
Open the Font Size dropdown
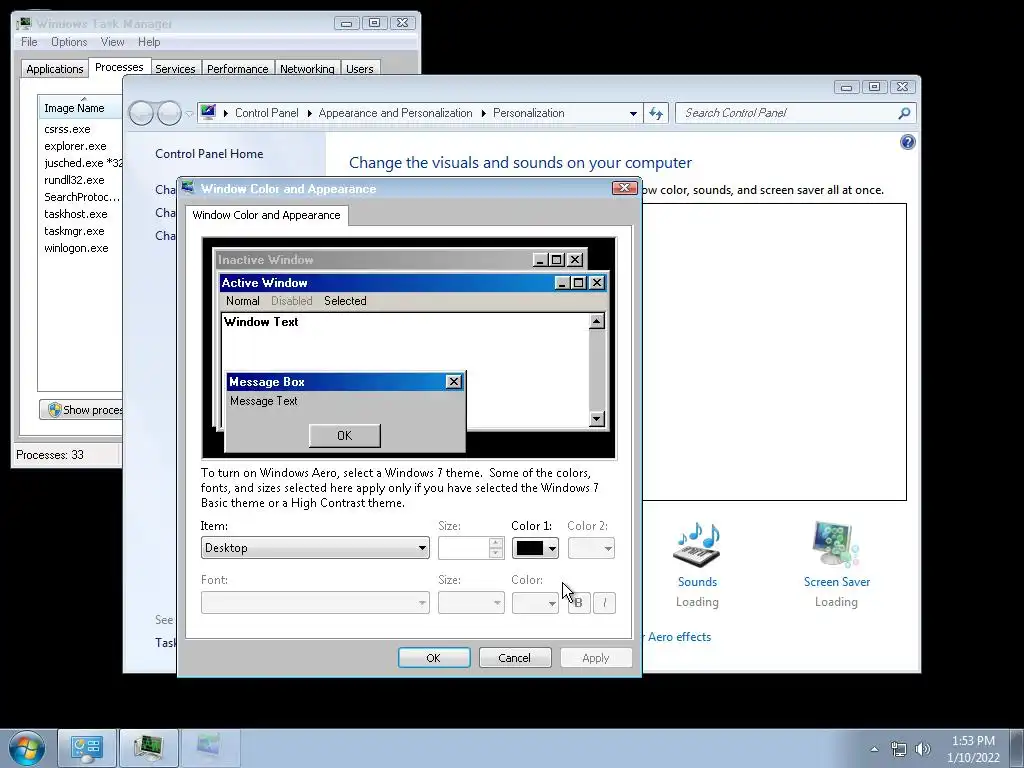pos(471,603)
